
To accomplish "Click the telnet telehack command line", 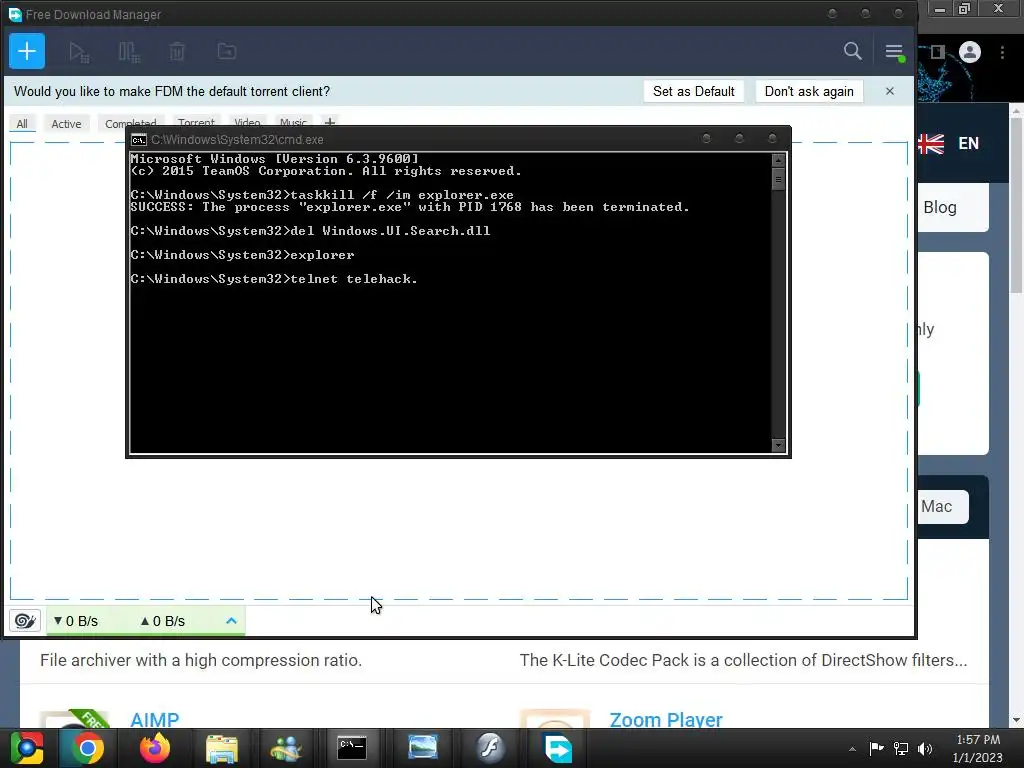I will coord(274,279).
